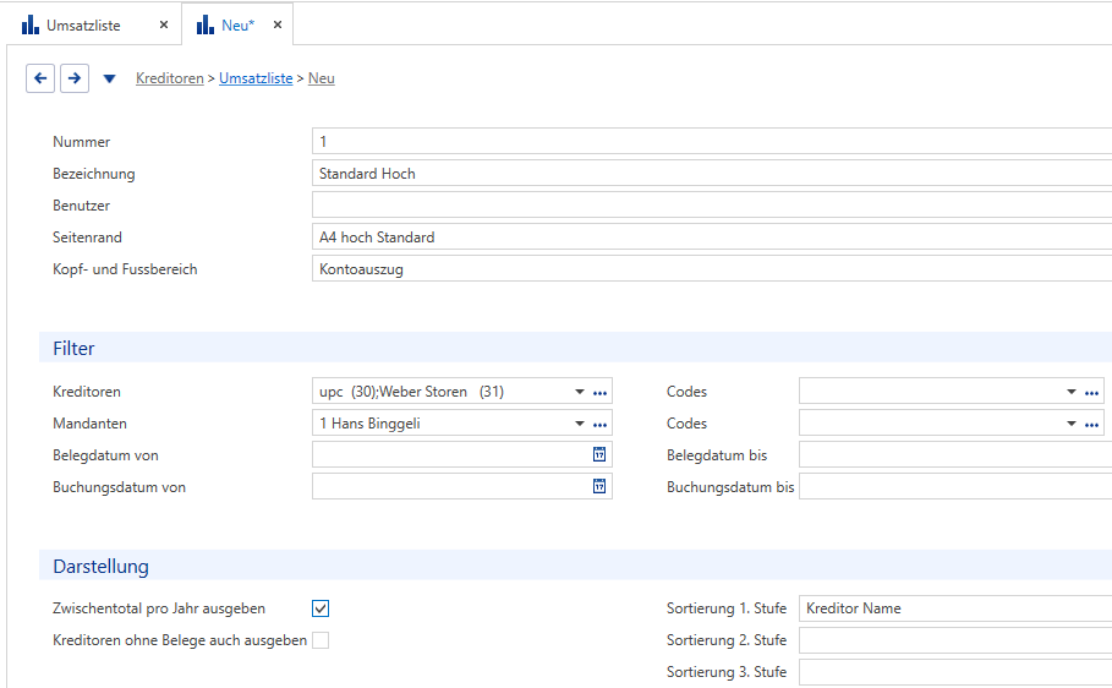This screenshot has height=688, width=1112.
Task: Click the Buchungsdatum bis date field
Action: 955,487
